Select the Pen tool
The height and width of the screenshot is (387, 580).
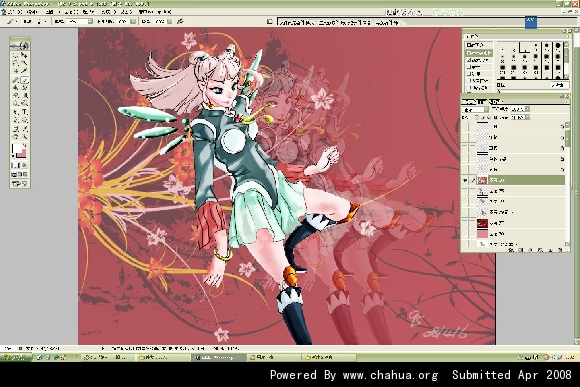pyautogui.click(x=16, y=120)
